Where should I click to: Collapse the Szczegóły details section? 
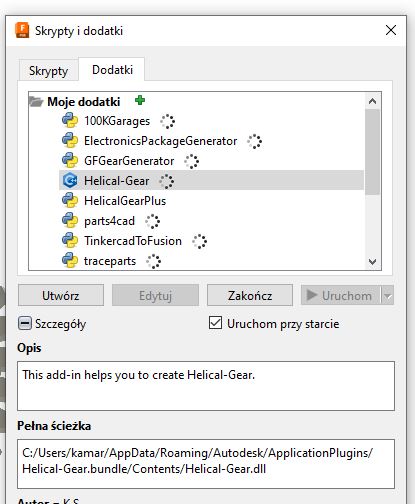pyautogui.click(x=25, y=323)
